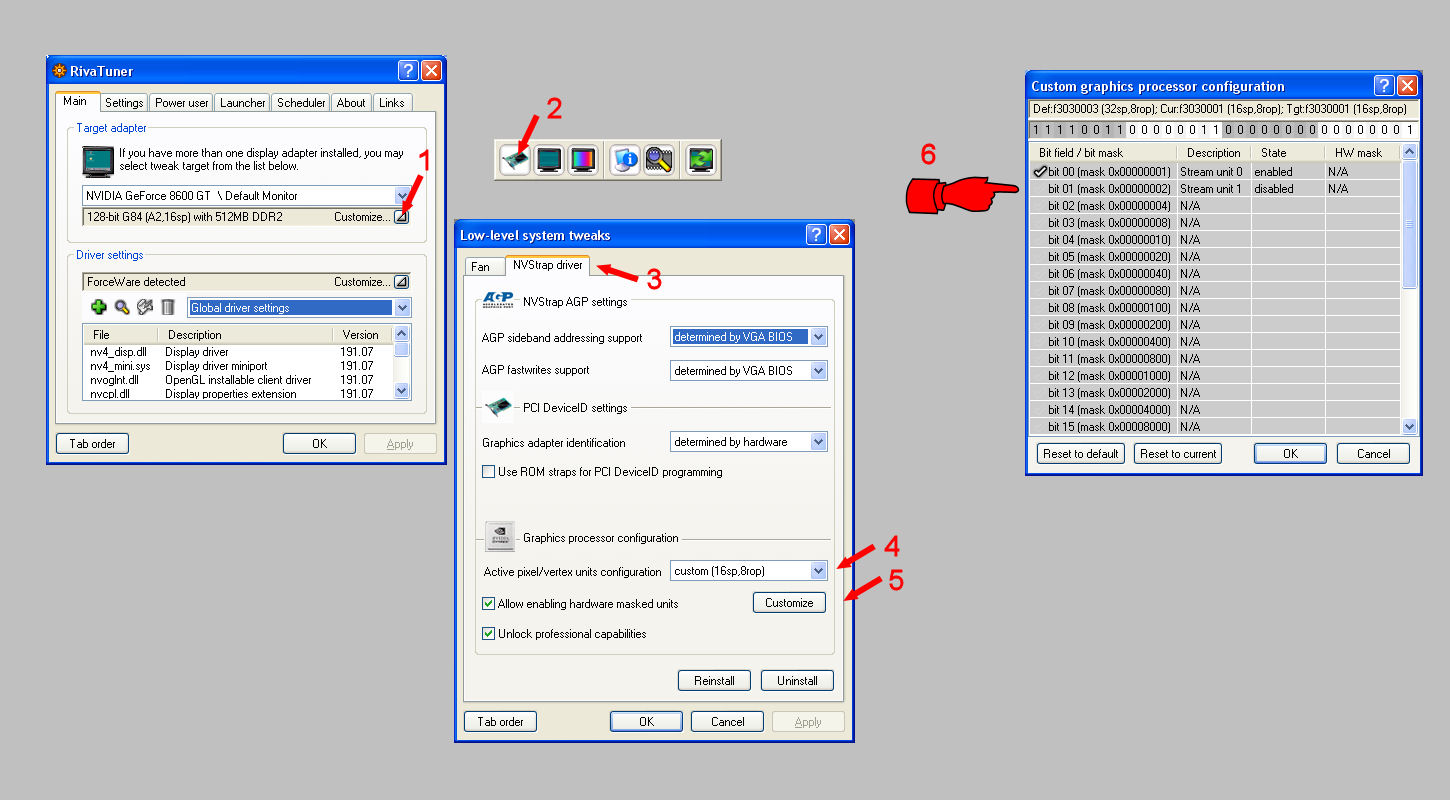The width and height of the screenshot is (1450, 800).
Task: Click help button in Custom graphics processor window
Action: pos(1384,85)
